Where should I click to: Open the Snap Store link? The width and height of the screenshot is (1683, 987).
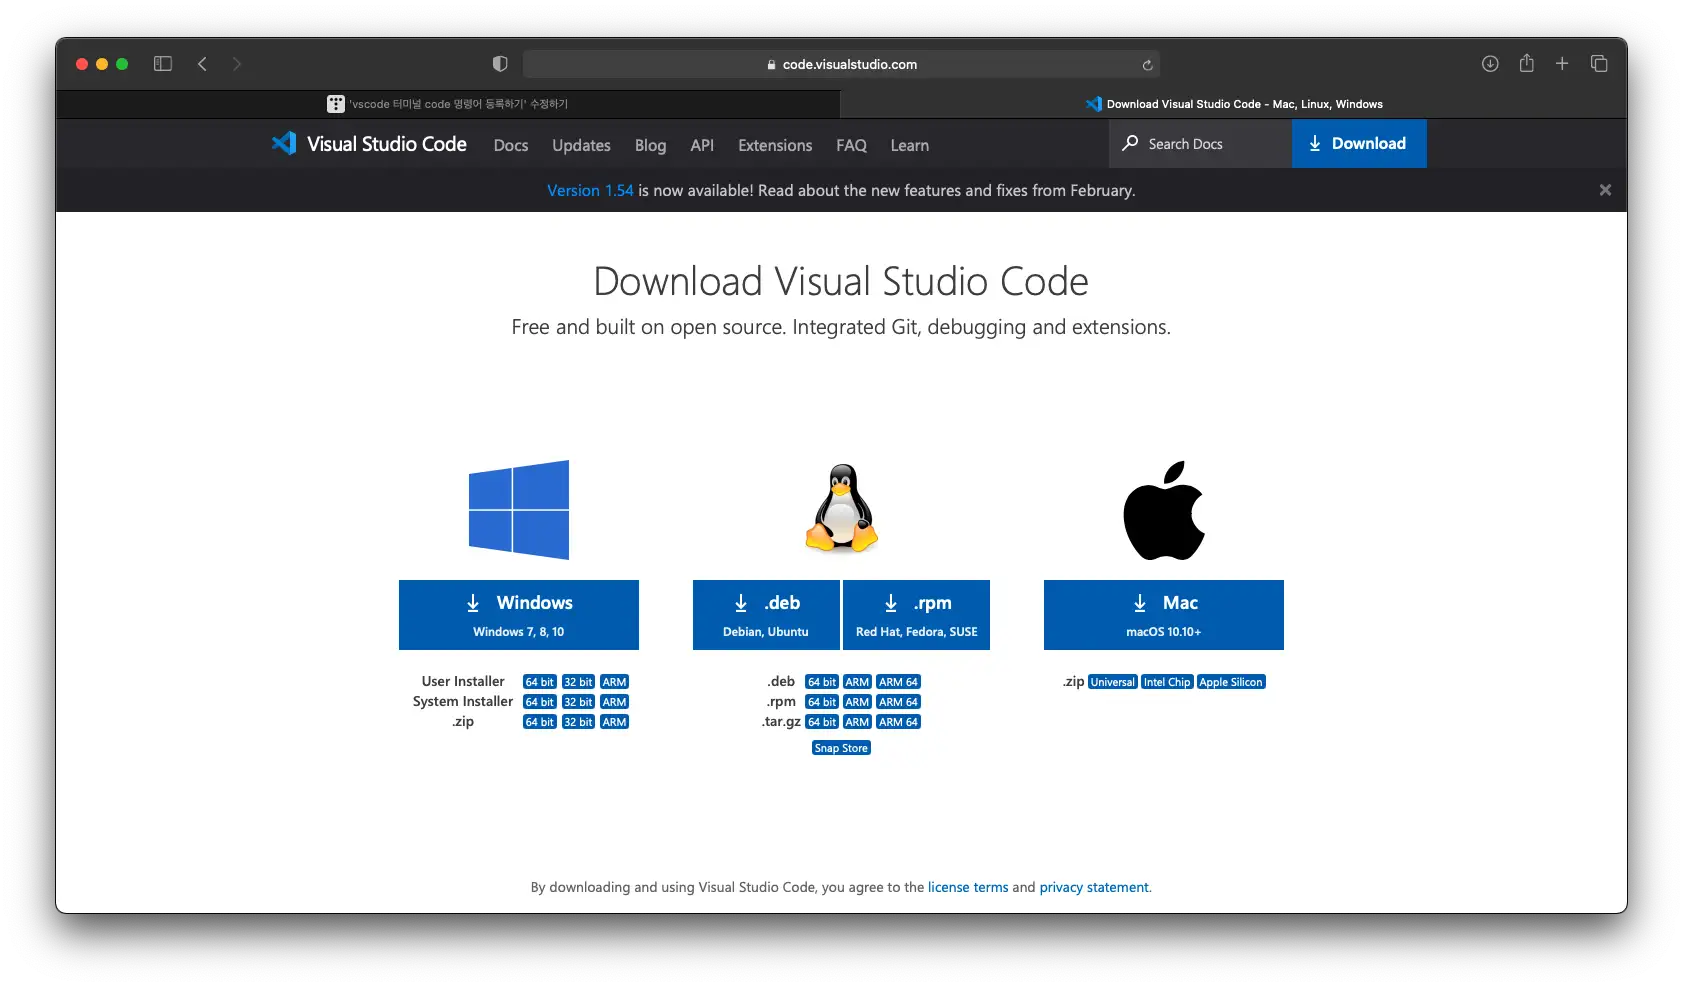point(841,748)
